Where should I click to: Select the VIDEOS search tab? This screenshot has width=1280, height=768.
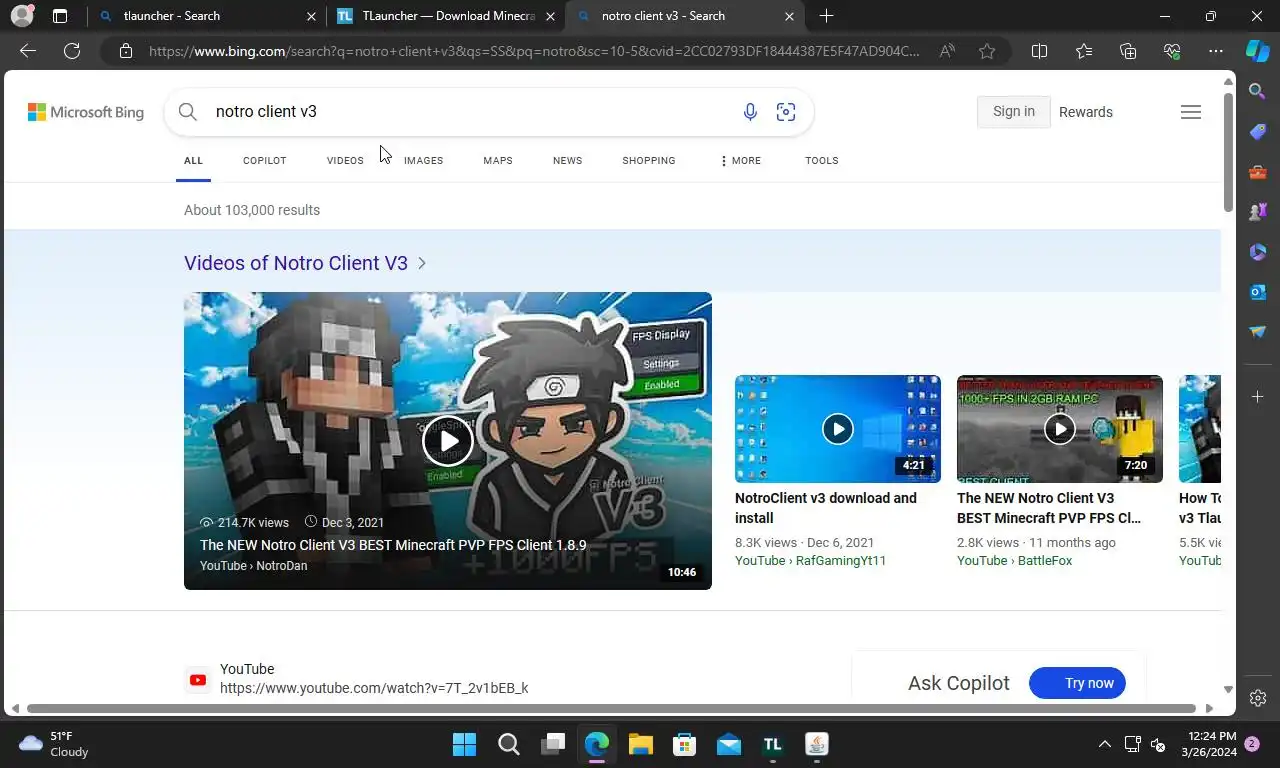345,160
